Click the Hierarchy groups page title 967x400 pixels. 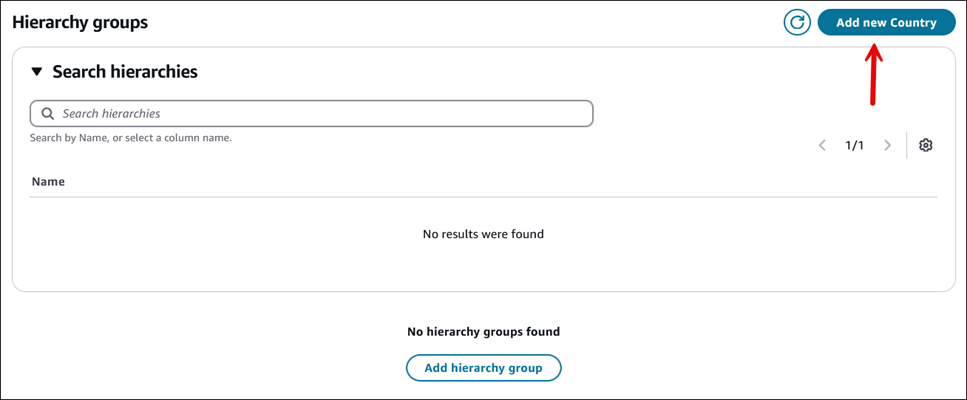(x=80, y=22)
